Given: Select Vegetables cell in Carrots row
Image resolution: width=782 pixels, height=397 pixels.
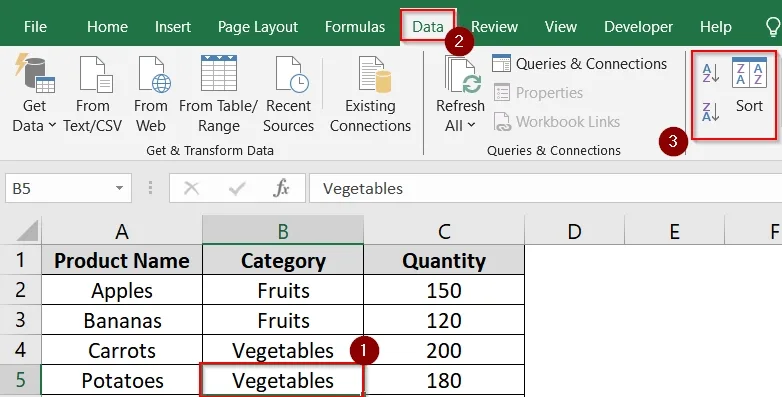Looking at the screenshot, I should coord(283,350).
